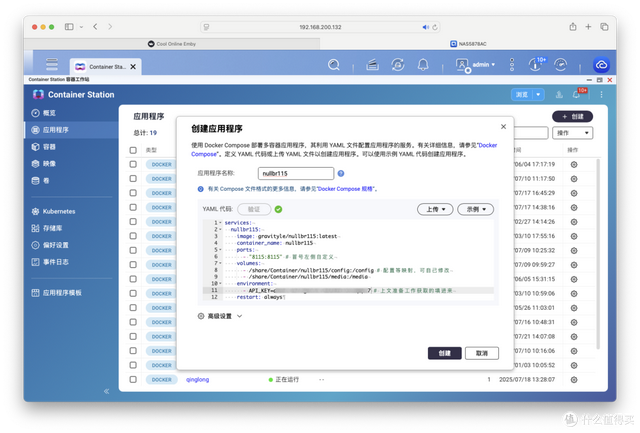This screenshot has height=433, width=640.
Task: Click the import icon in Container Station header
Action: click(559, 95)
